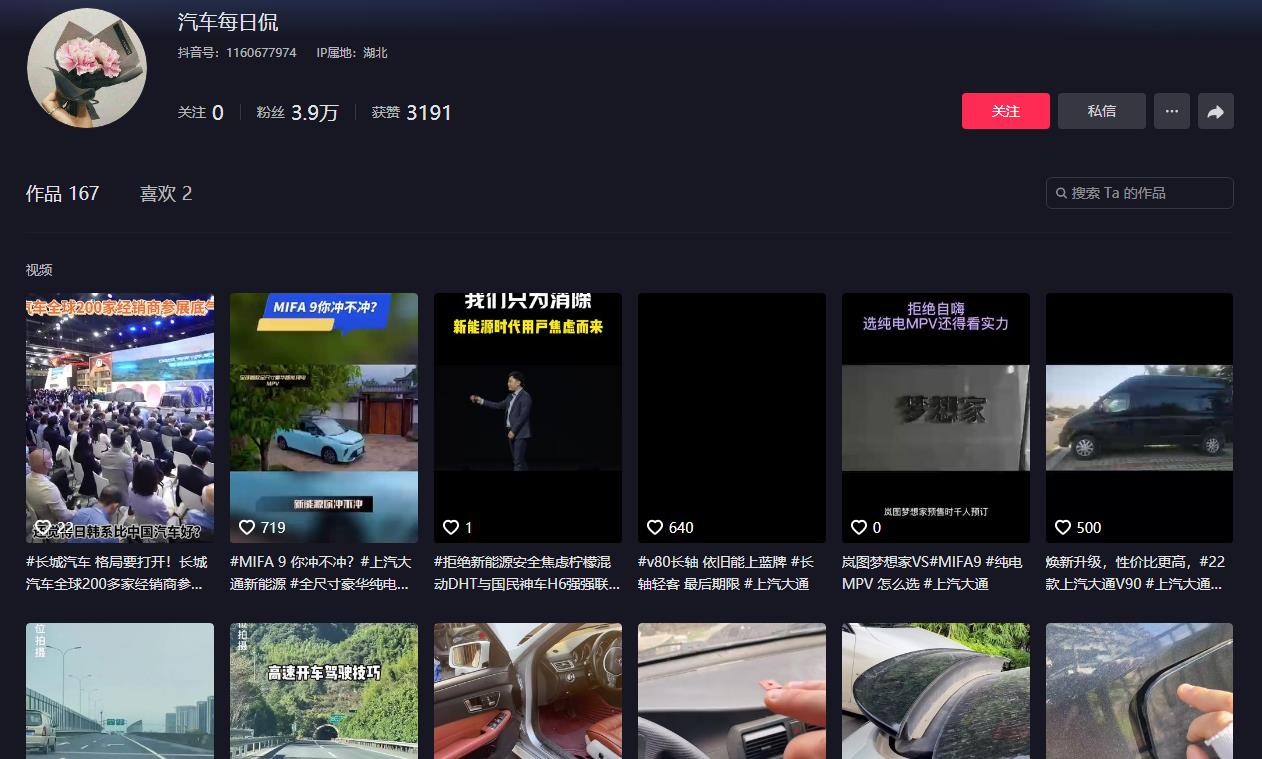Switch to the 作品 167 tab
1262x759 pixels.
[62, 193]
